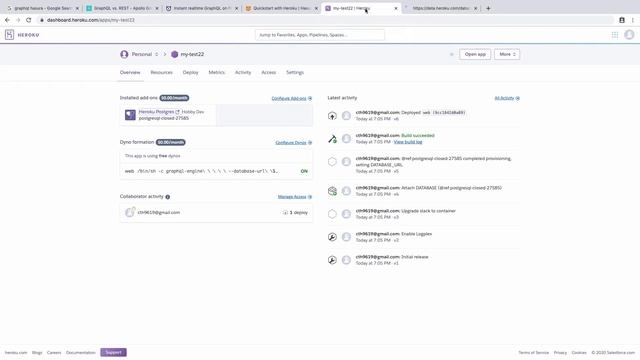640x360 pixels.
Task: Click the web graphql-engine dyno command row
Action: click(216, 171)
